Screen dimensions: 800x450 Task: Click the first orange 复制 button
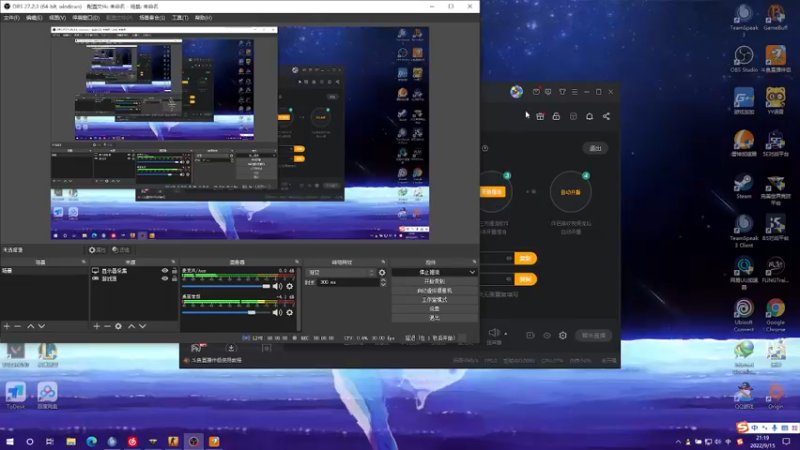525,258
